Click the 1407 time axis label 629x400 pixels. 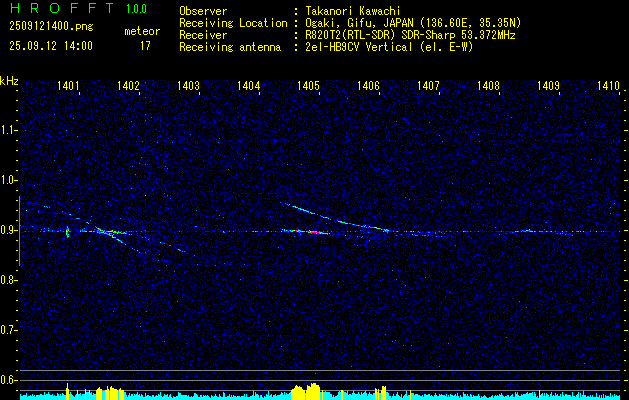click(428, 85)
